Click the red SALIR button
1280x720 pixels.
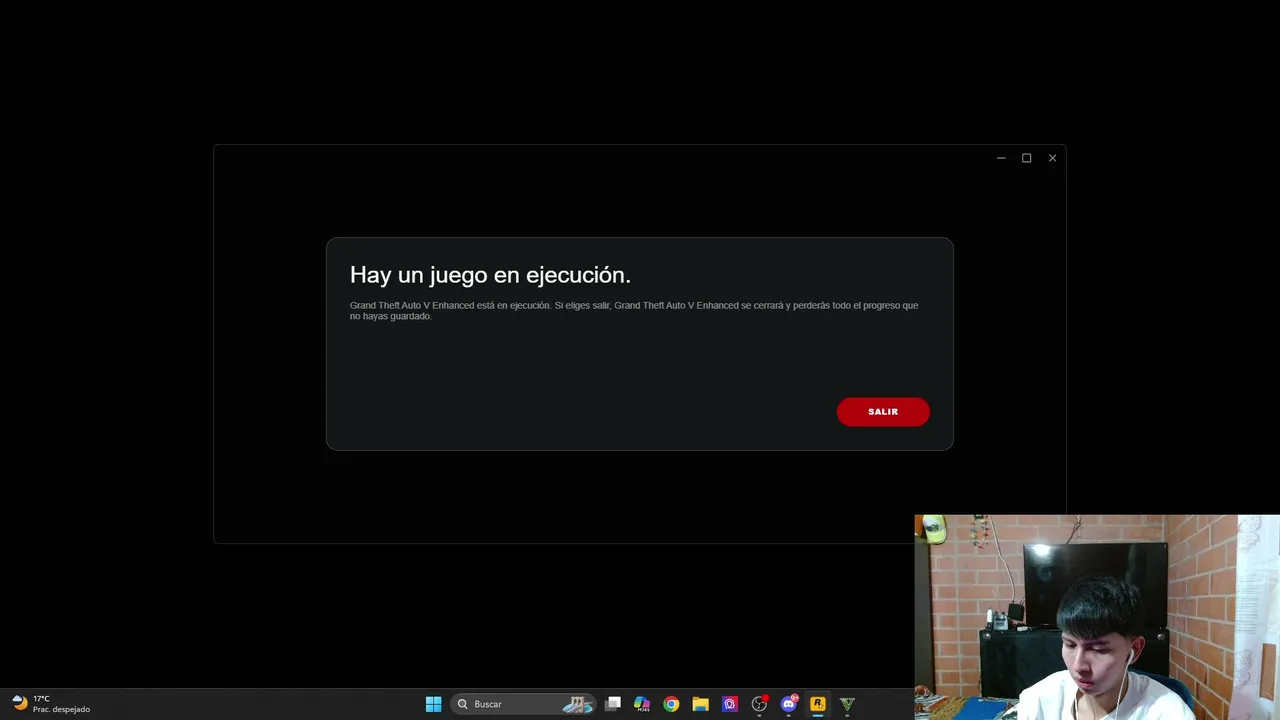pyautogui.click(x=883, y=412)
